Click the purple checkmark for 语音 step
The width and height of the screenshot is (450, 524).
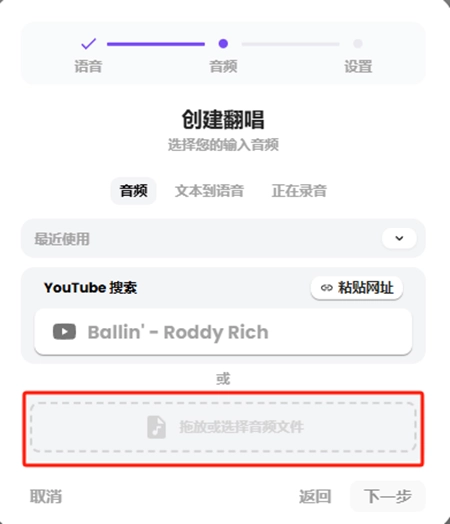pyautogui.click(x=89, y=43)
